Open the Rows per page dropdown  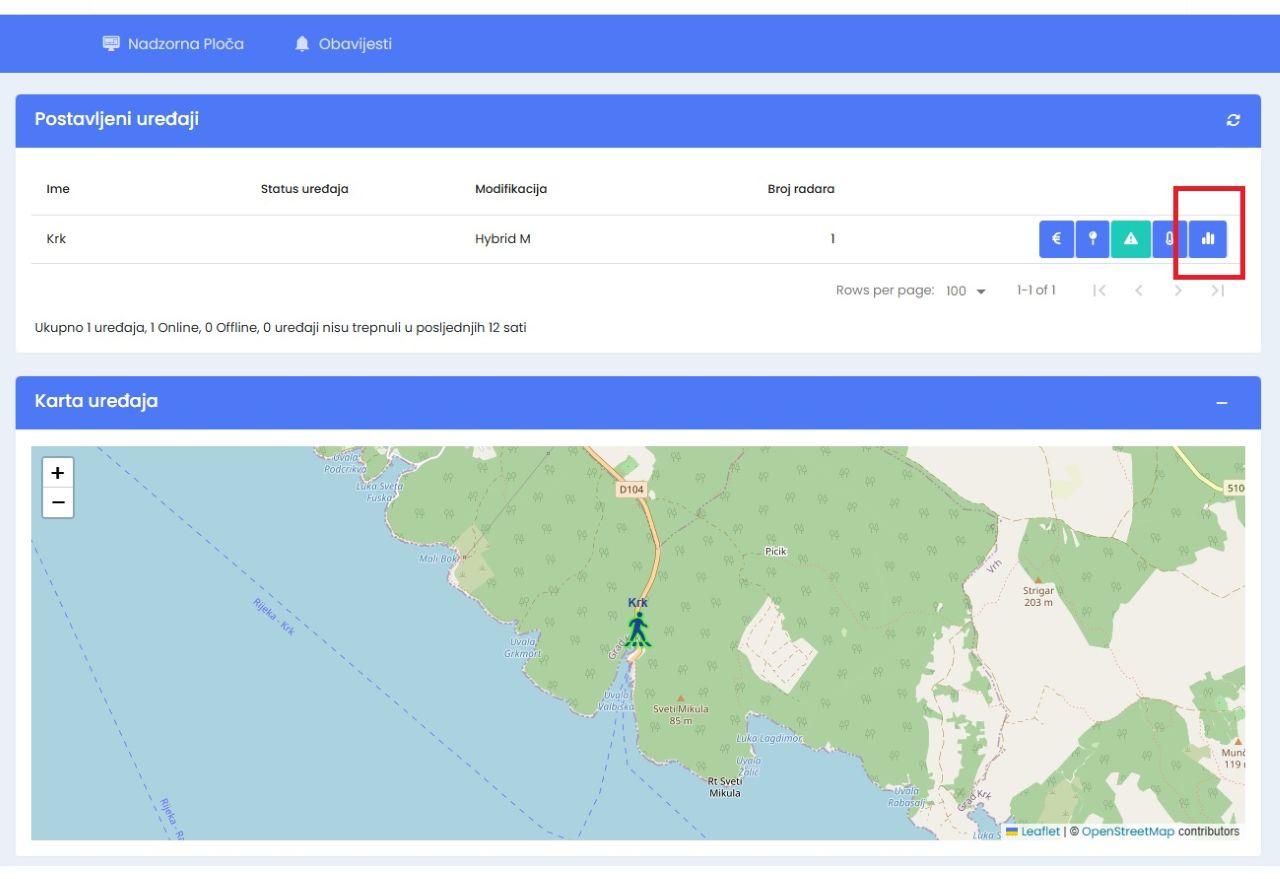click(966, 291)
